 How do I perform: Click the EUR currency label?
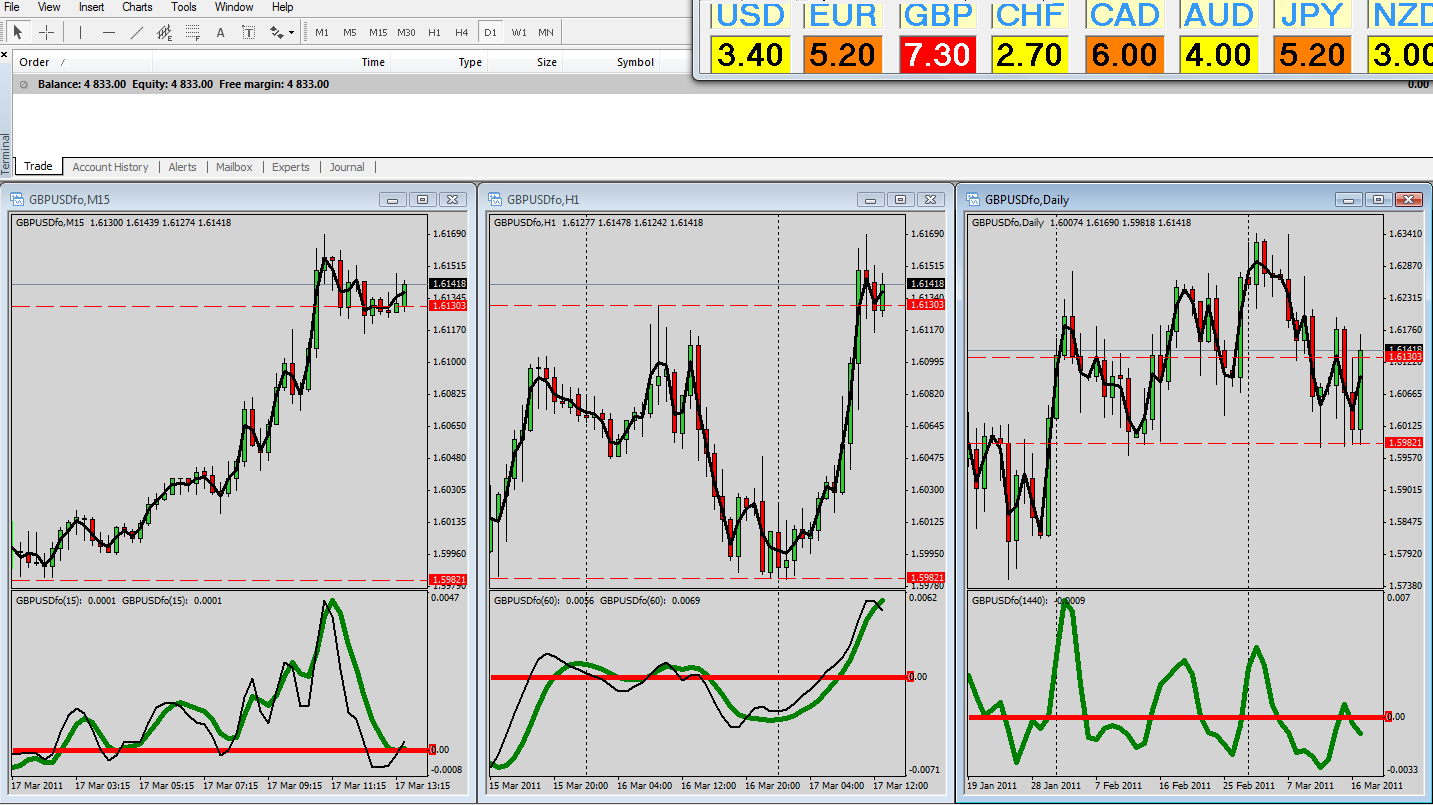843,15
